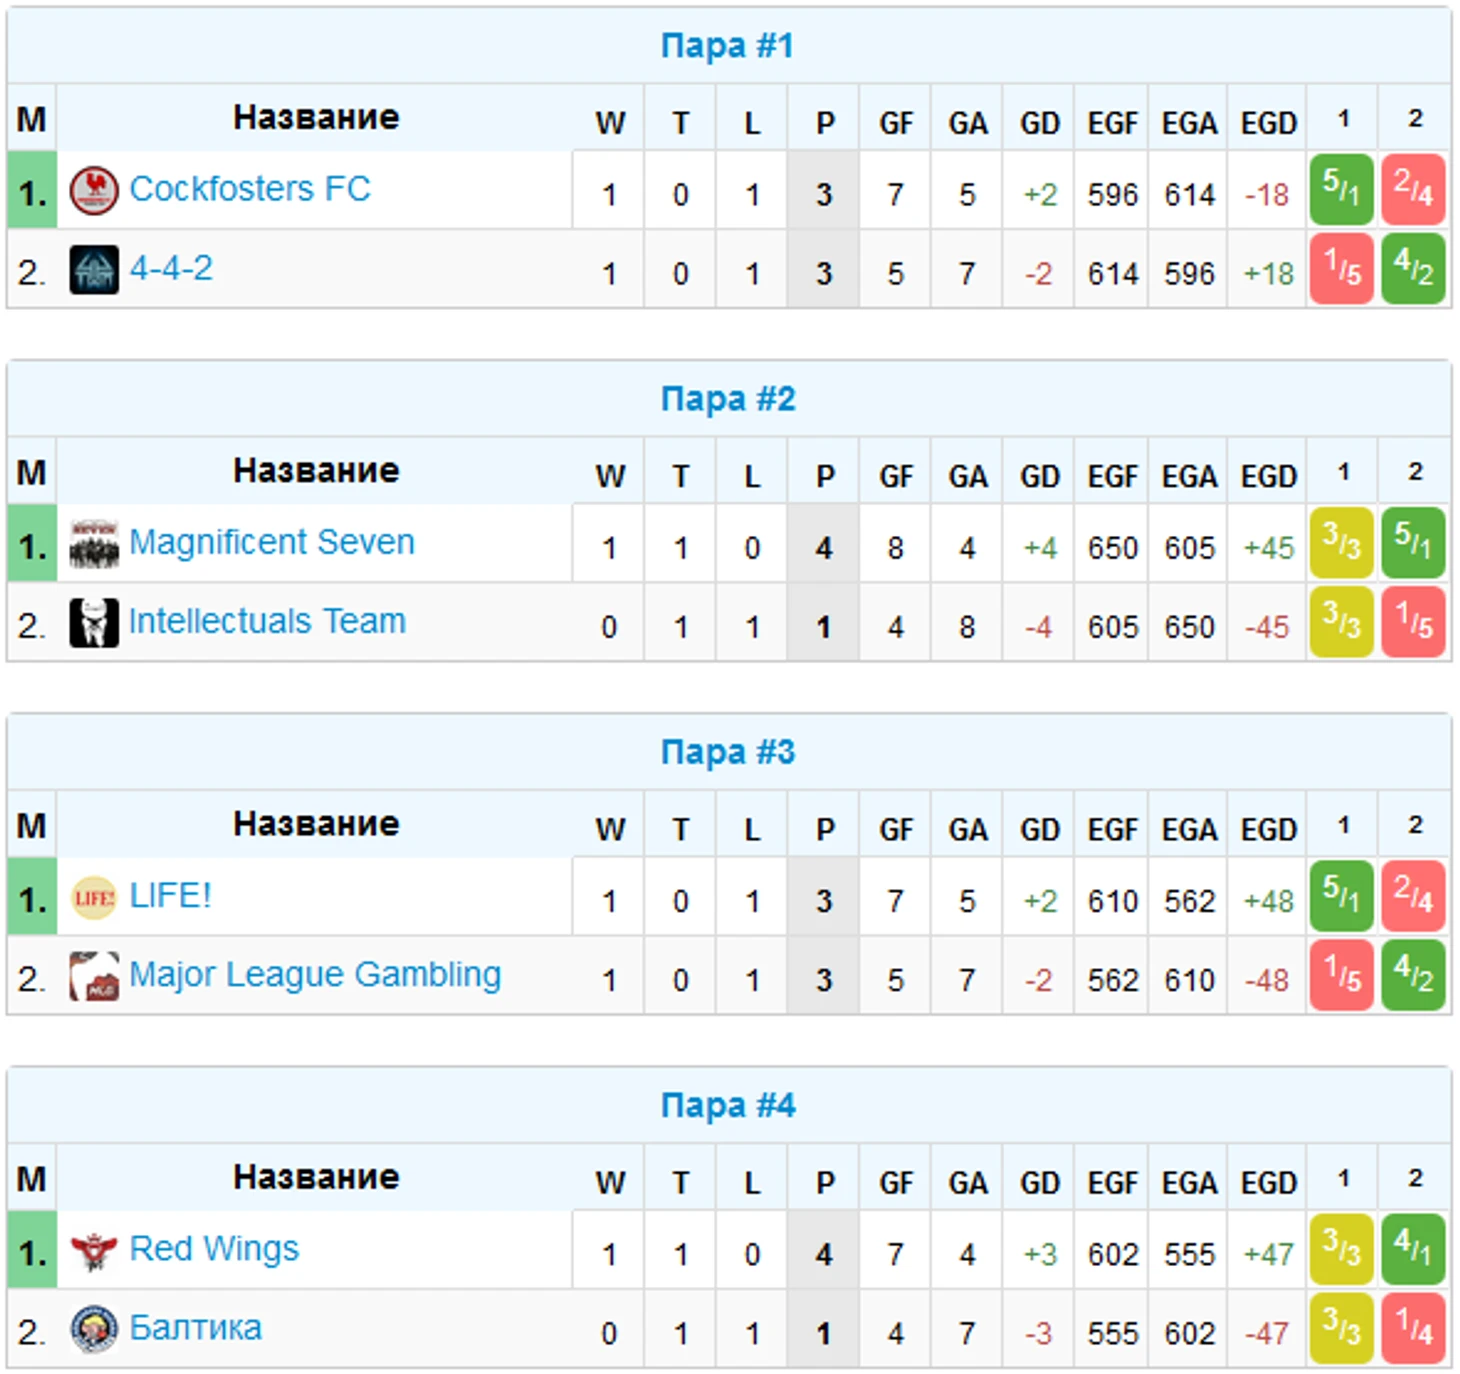Click the Cockfosters FC rooster logo

[94, 190]
